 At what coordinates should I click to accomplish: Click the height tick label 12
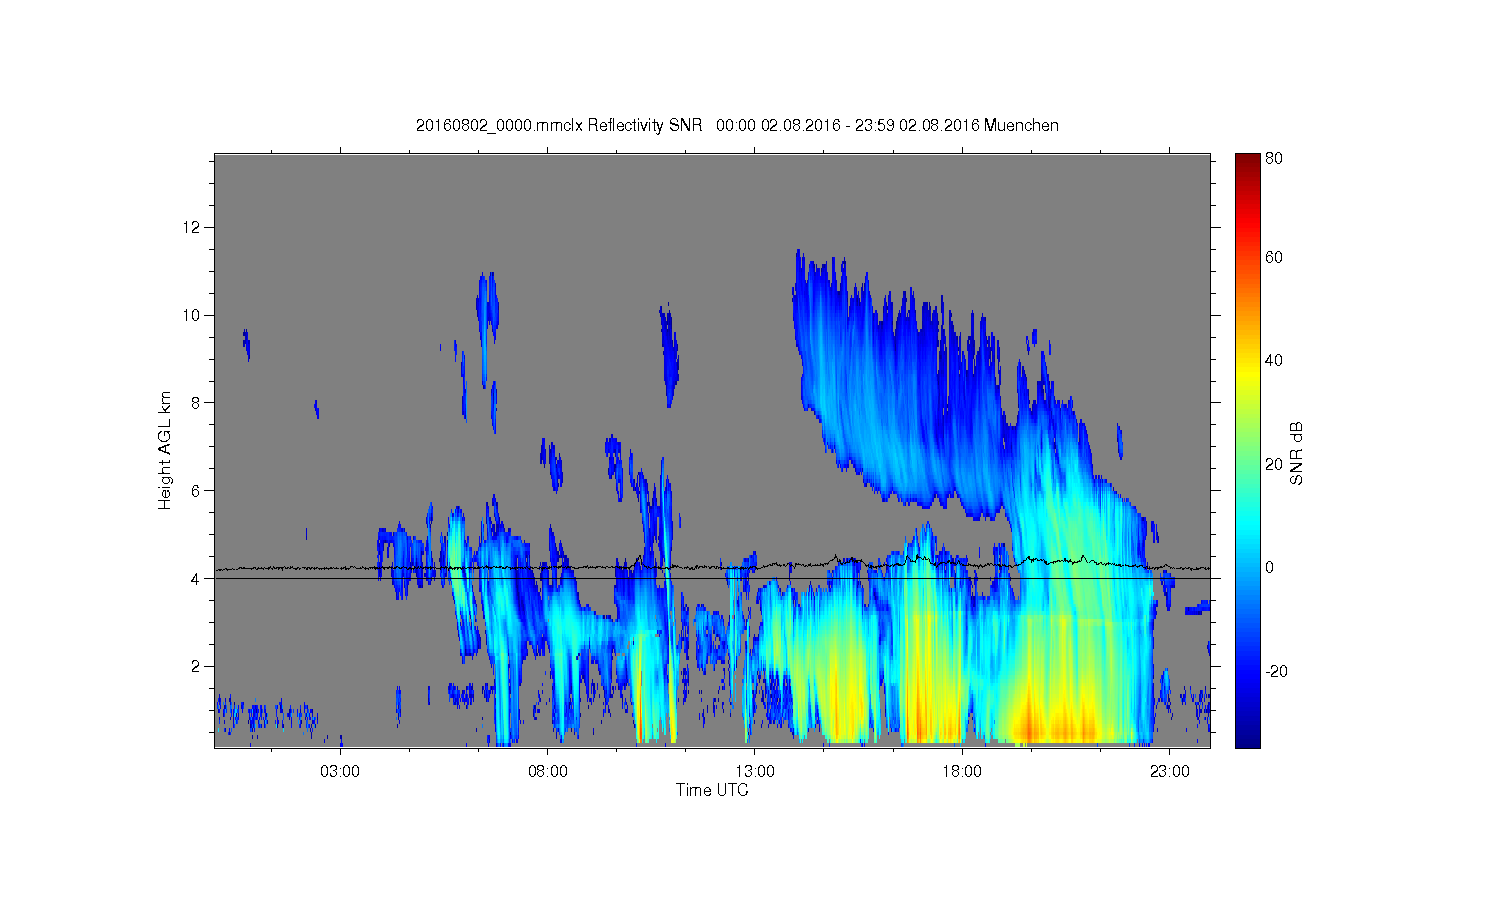point(193,228)
